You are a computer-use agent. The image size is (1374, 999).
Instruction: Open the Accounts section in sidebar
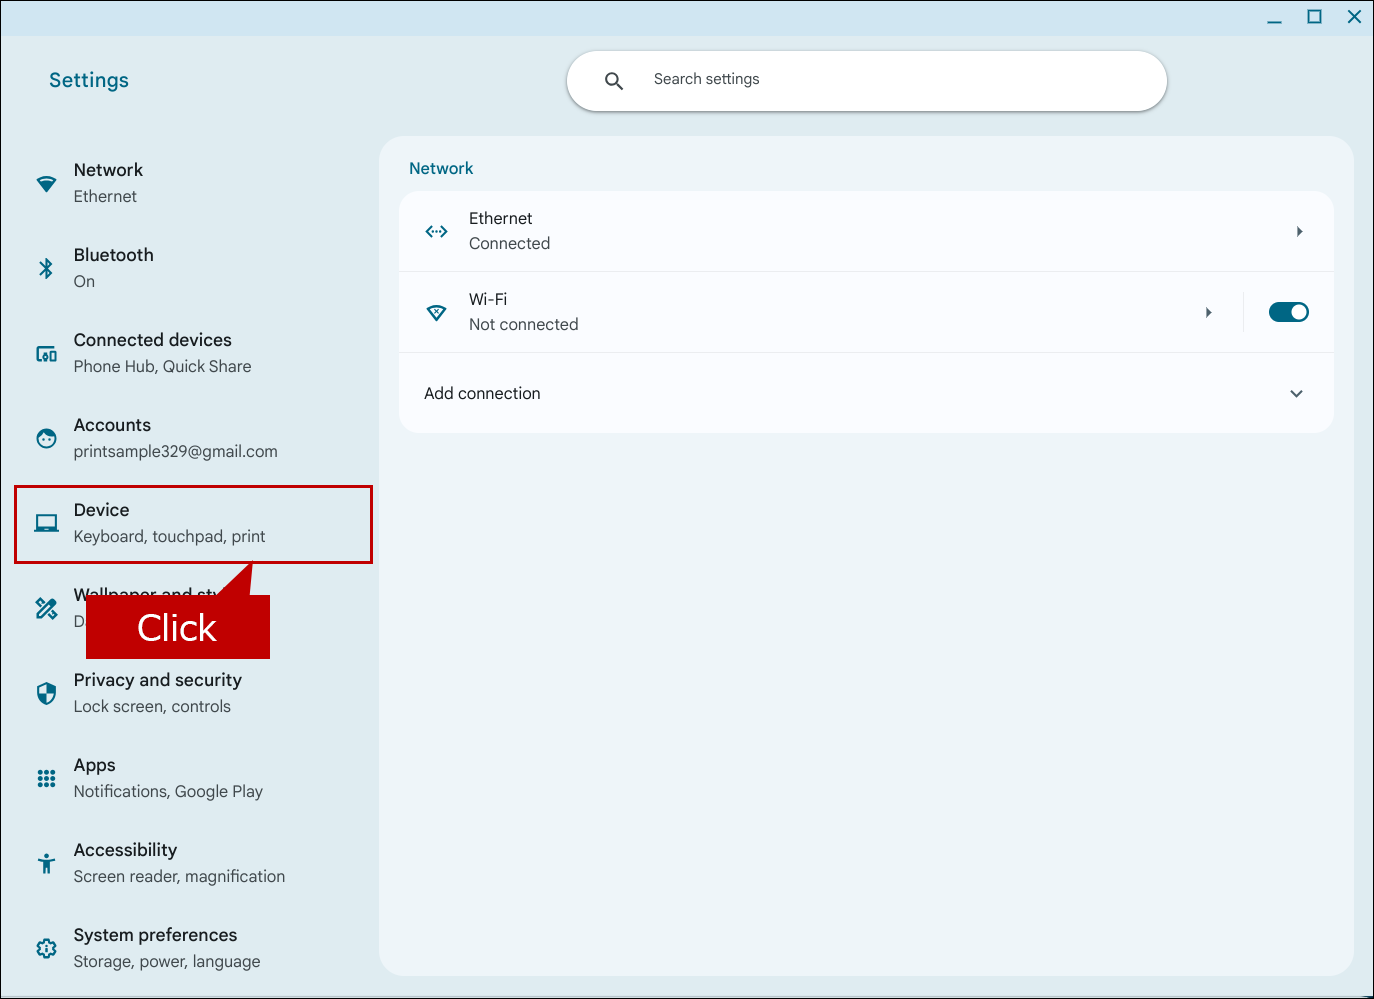pyautogui.click(x=194, y=438)
